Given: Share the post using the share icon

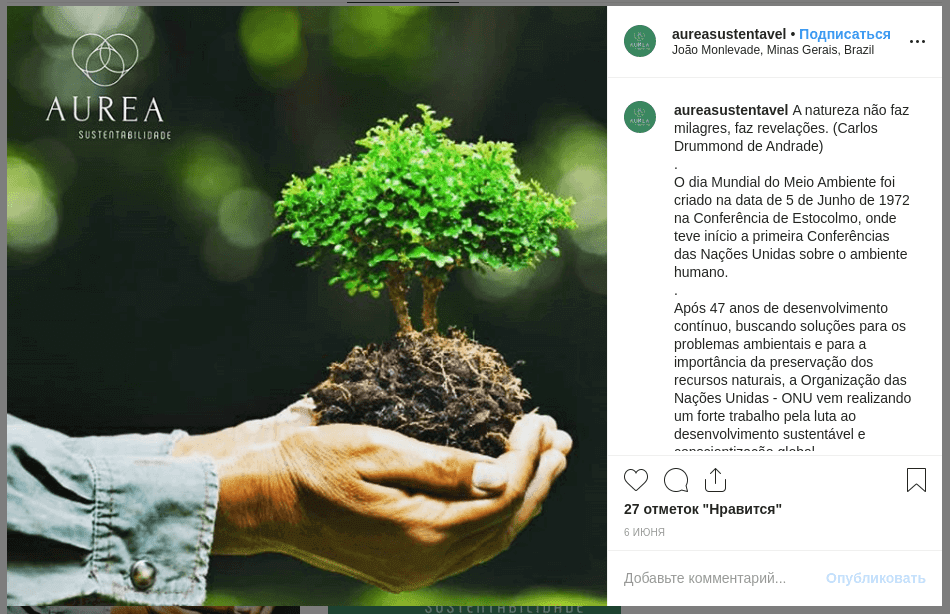Looking at the screenshot, I should 716,480.
